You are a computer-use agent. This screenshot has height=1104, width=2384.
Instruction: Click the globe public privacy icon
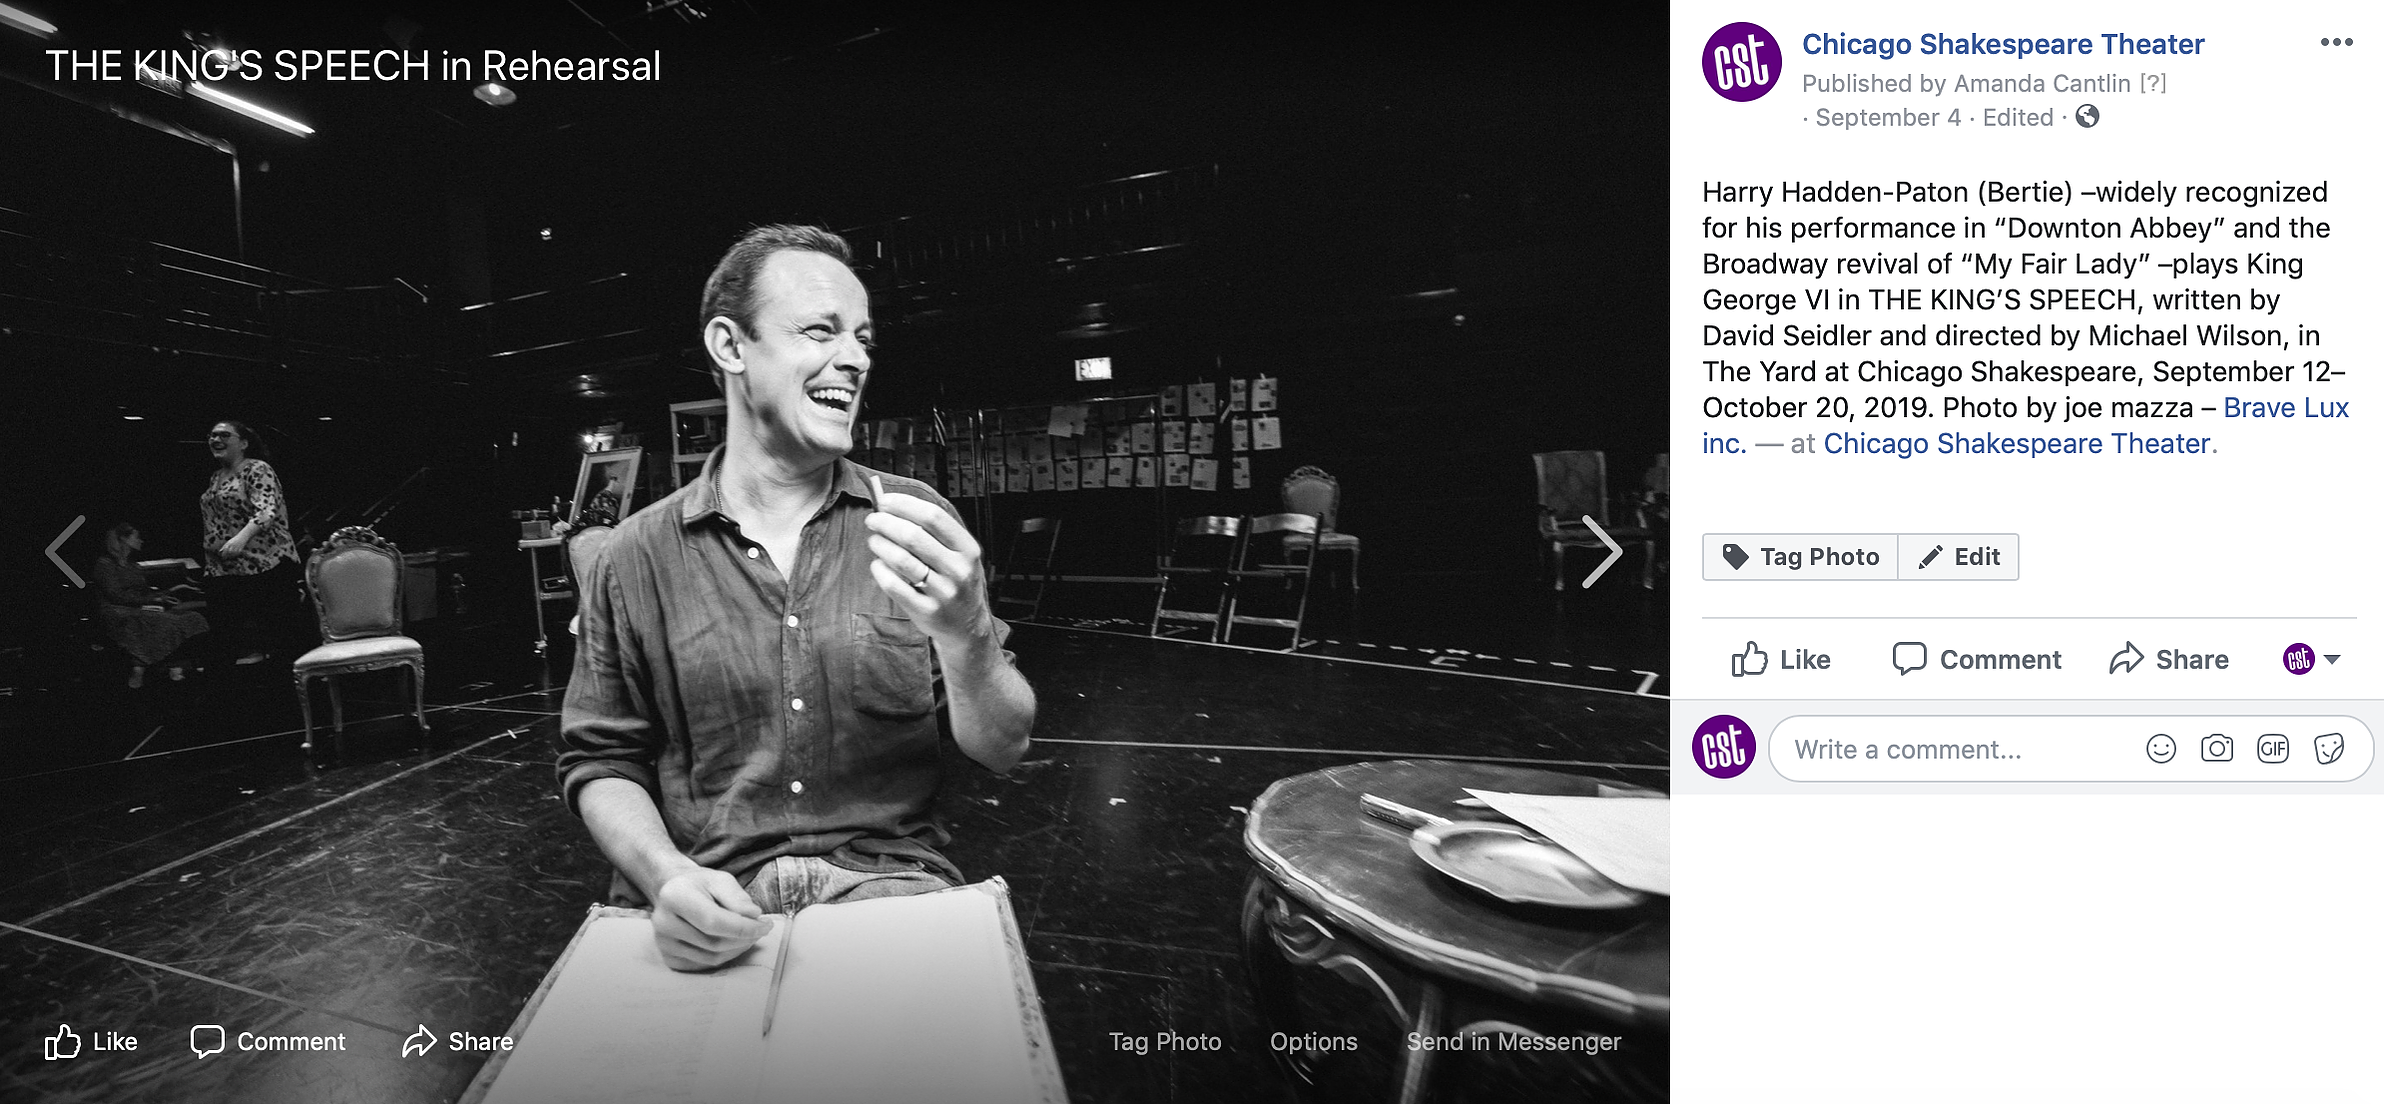click(2087, 117)
